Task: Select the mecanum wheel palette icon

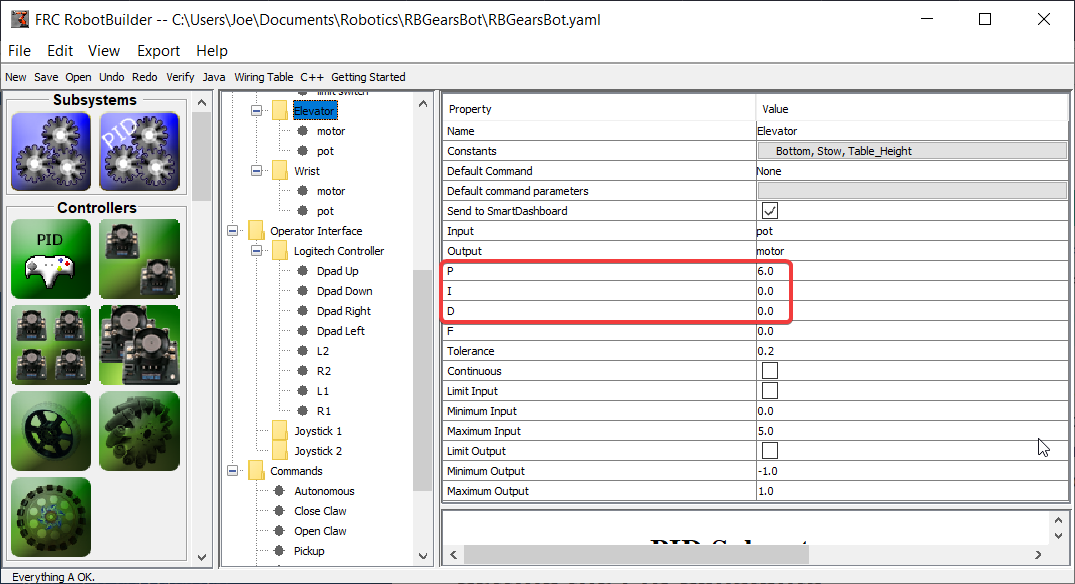Action: 140,431
